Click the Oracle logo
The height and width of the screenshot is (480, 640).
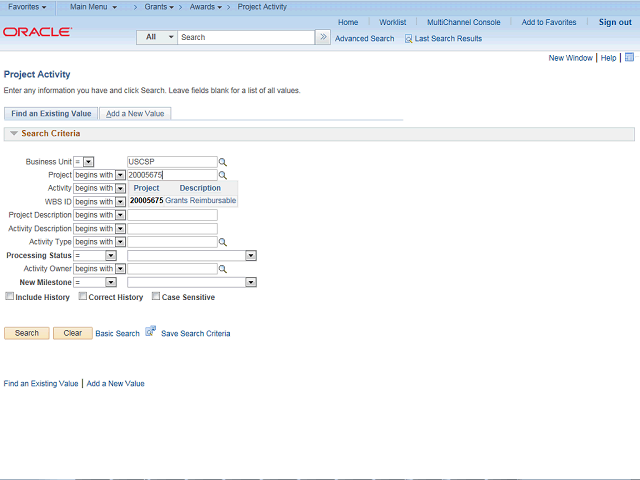click(x=38, y=32)
